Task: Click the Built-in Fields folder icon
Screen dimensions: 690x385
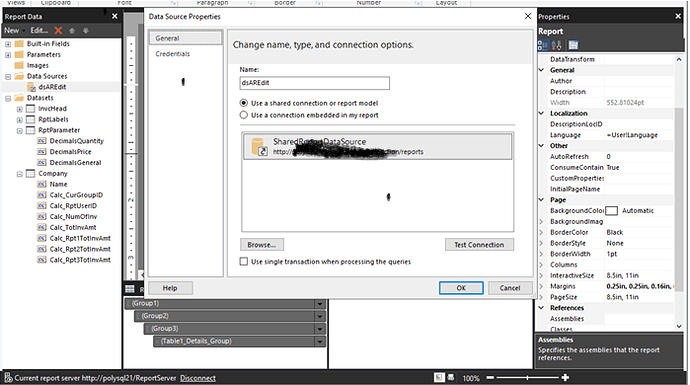Action: (19, 44)
